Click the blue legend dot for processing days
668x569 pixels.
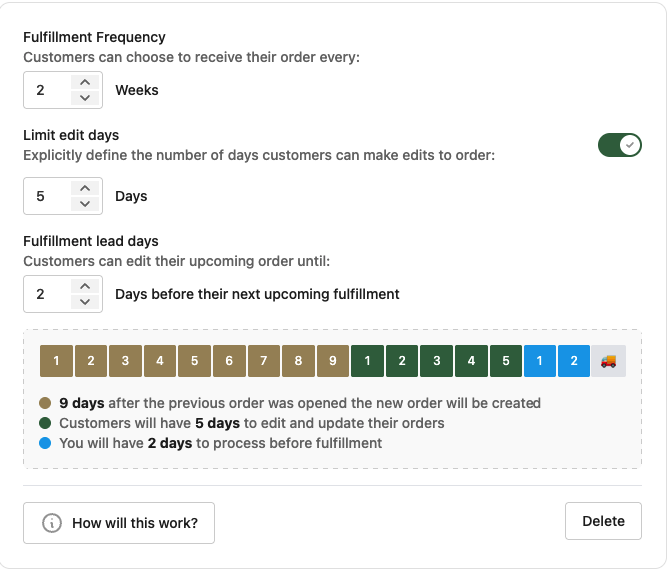[45, 443]
